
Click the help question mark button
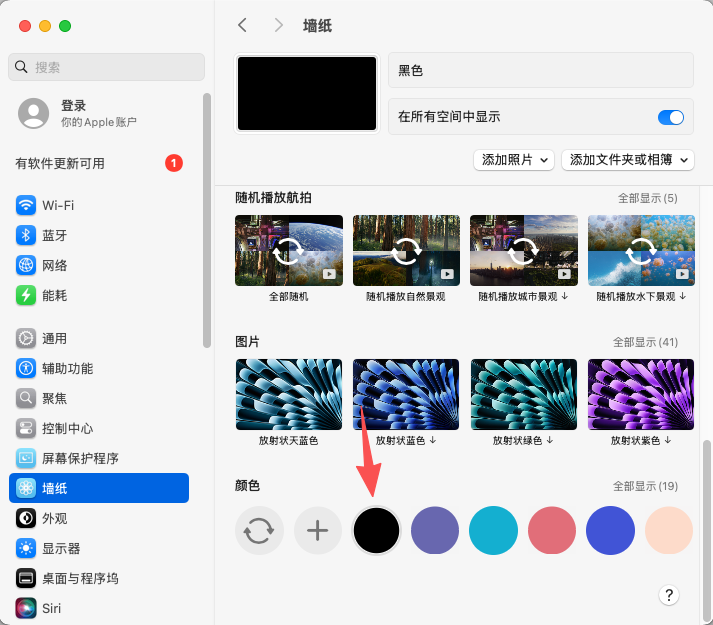point(669,595)
